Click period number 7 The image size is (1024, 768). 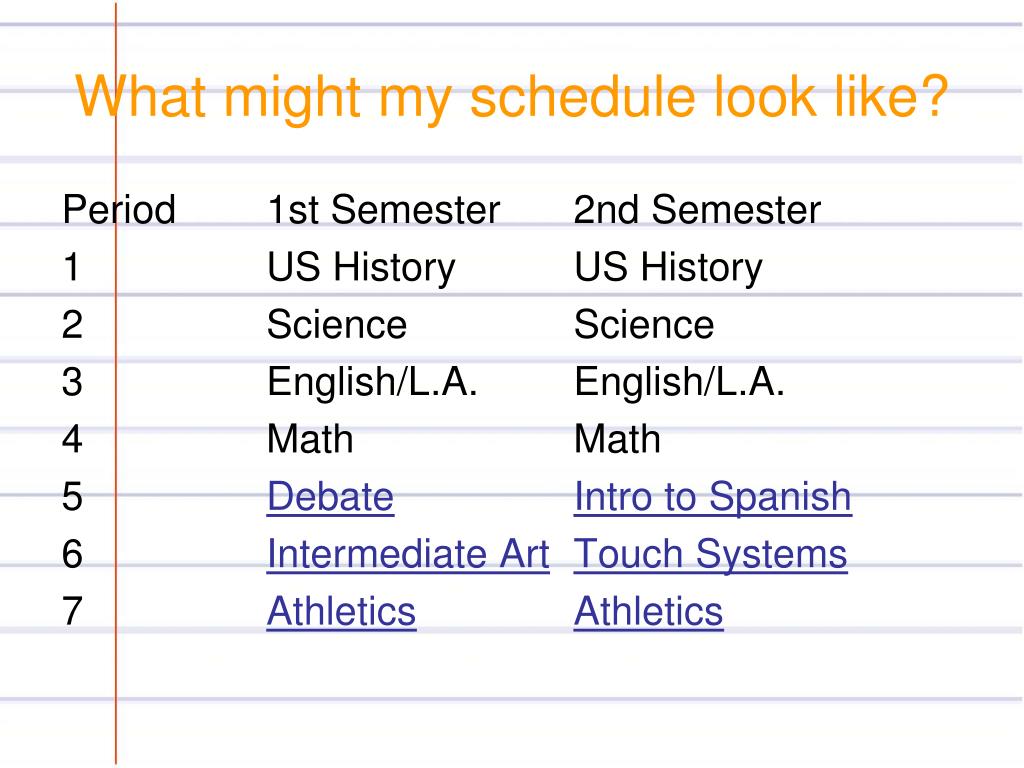[72, 612]
